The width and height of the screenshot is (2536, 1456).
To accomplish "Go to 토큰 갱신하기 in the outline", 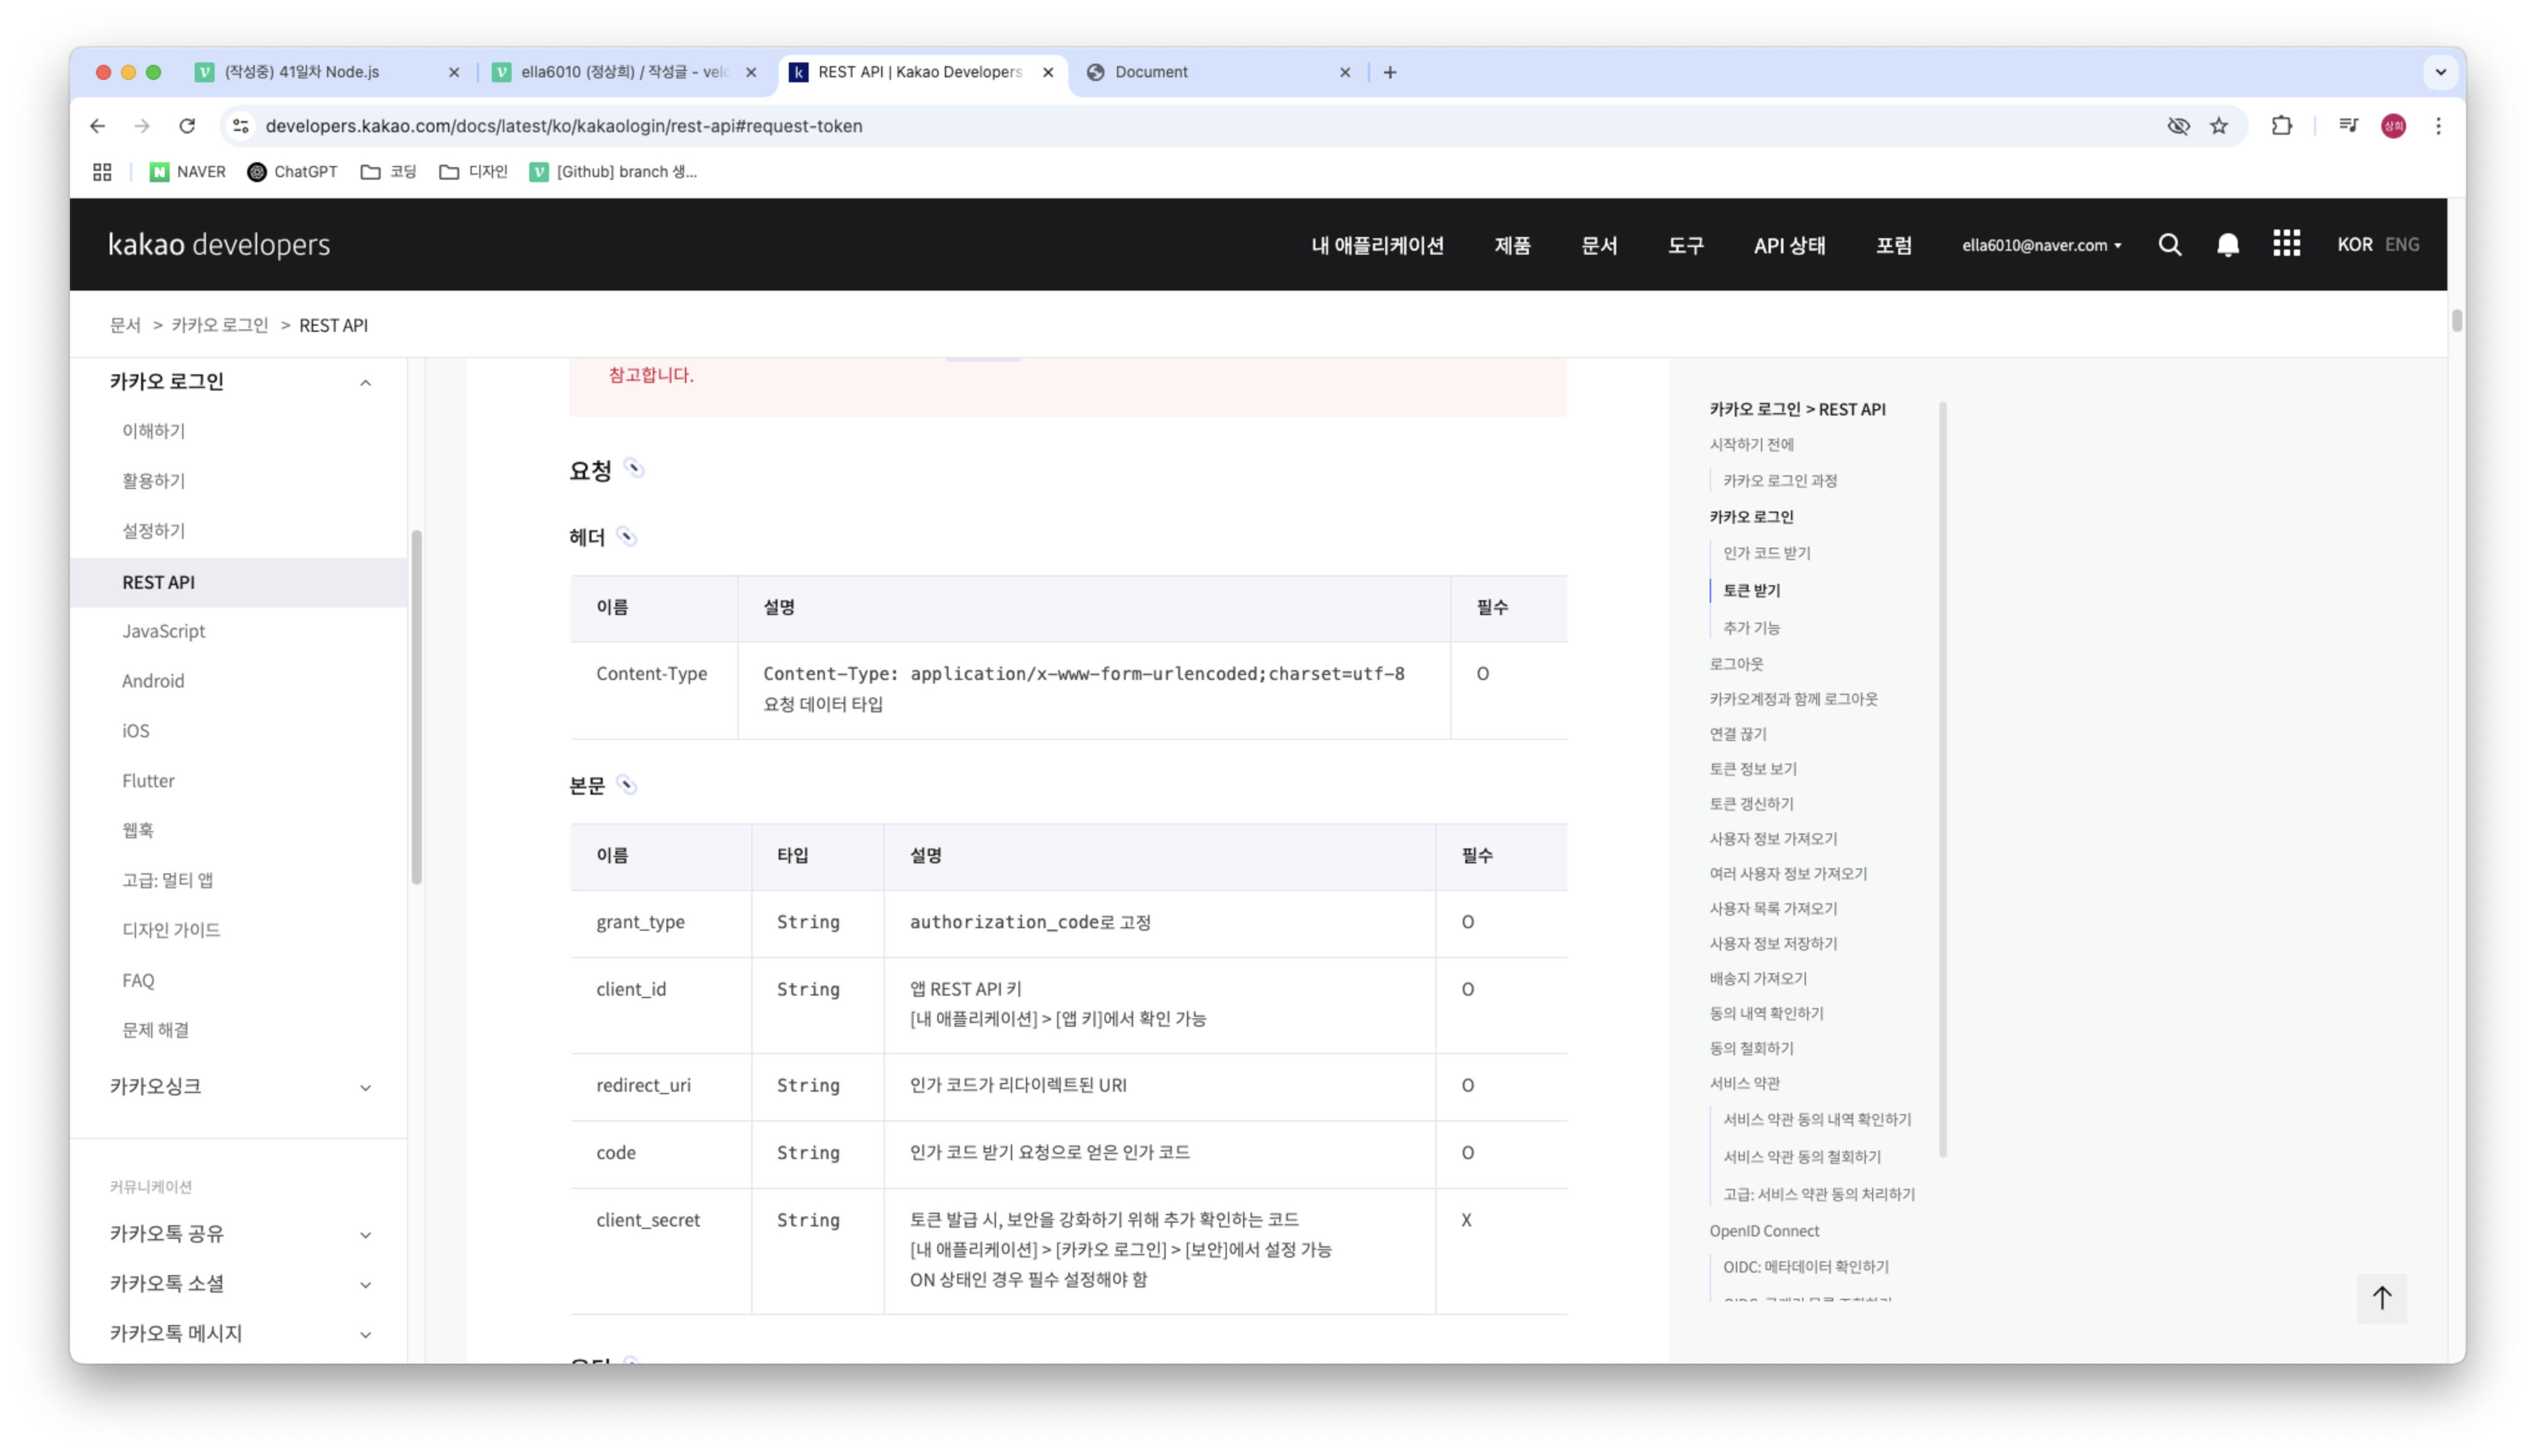I will [1751, 804].
